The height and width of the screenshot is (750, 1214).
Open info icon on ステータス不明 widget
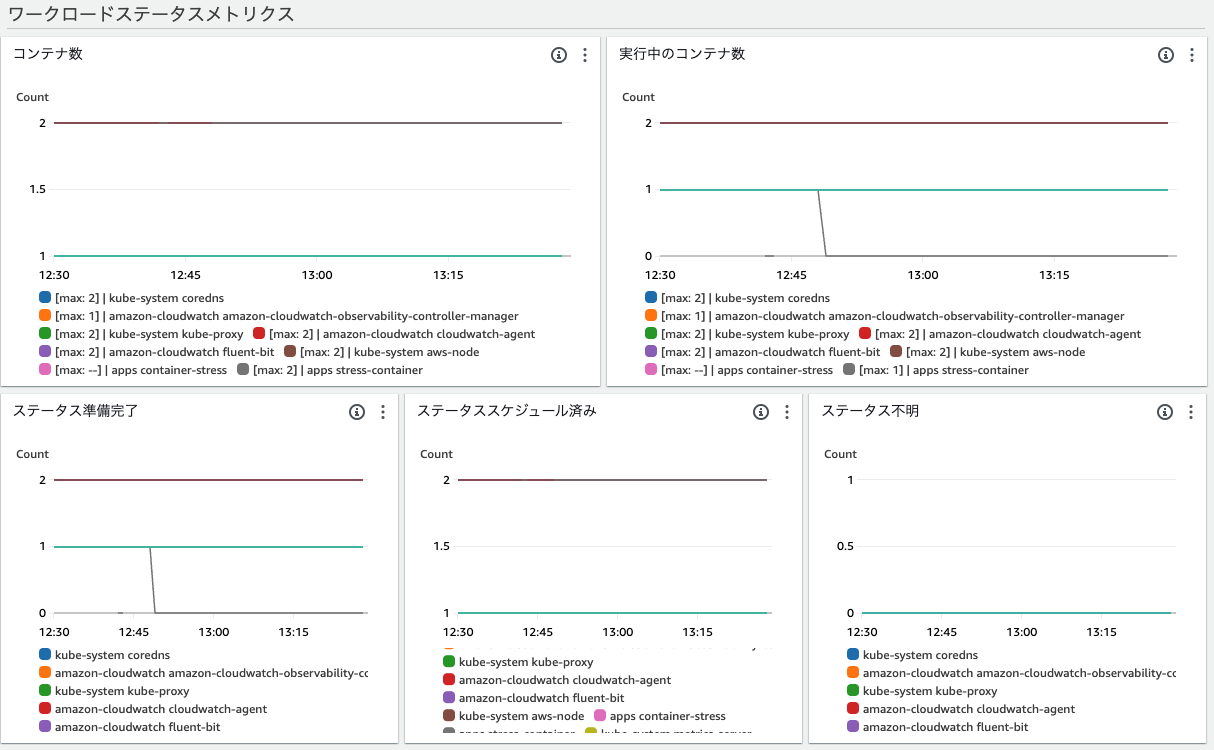click(x=1165, y=412)
